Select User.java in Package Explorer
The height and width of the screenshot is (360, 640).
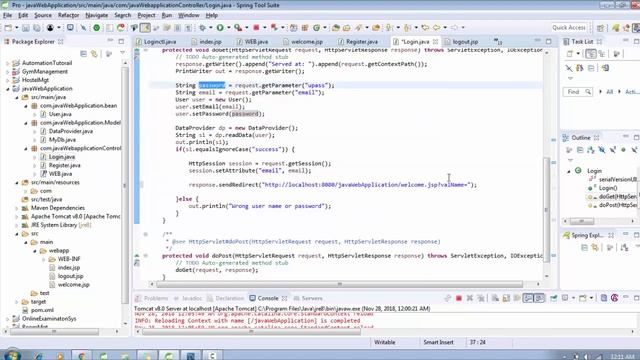point(60,114)
